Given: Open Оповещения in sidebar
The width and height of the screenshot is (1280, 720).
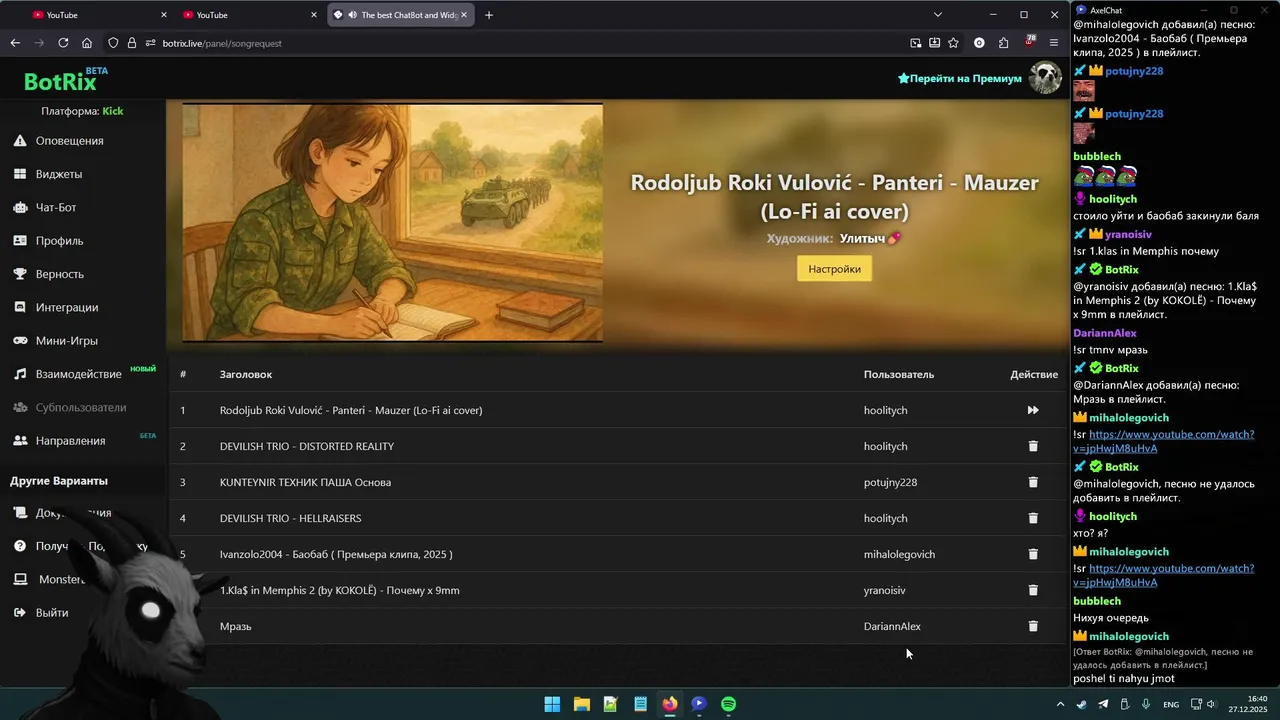Looking at the screenshot, I should click(70, 141).
